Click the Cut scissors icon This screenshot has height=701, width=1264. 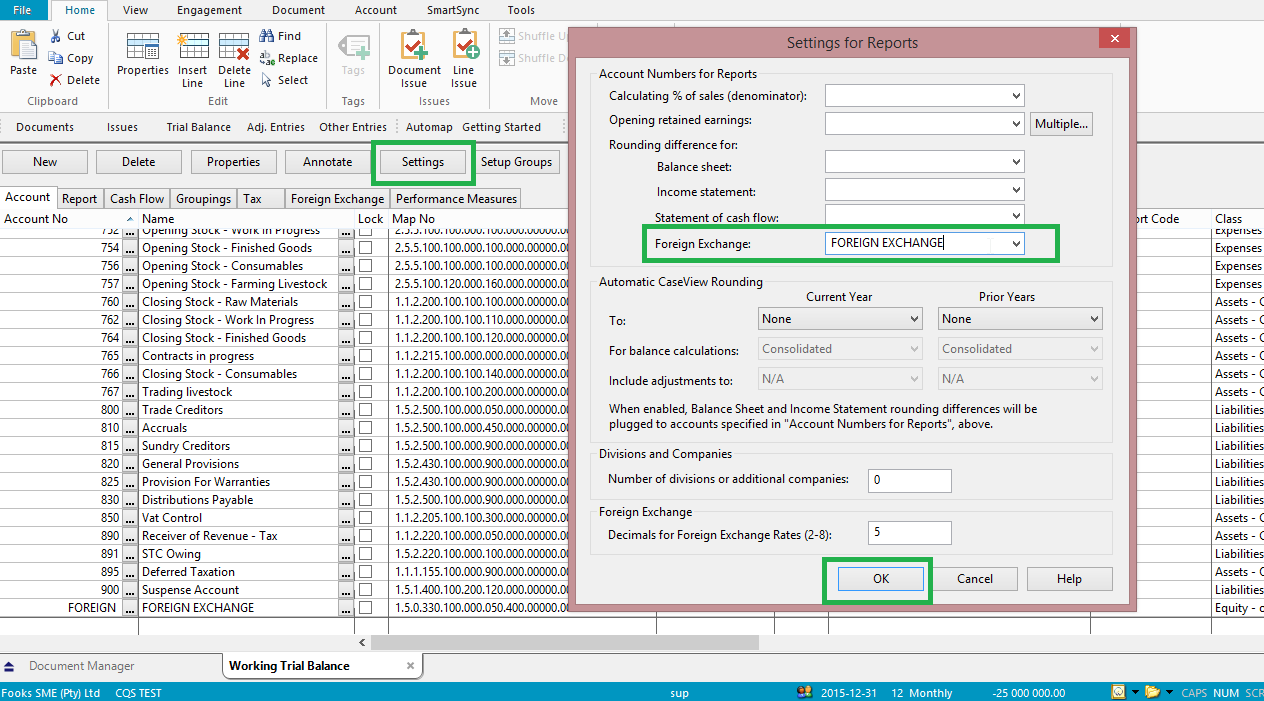[x=57, y=36]
